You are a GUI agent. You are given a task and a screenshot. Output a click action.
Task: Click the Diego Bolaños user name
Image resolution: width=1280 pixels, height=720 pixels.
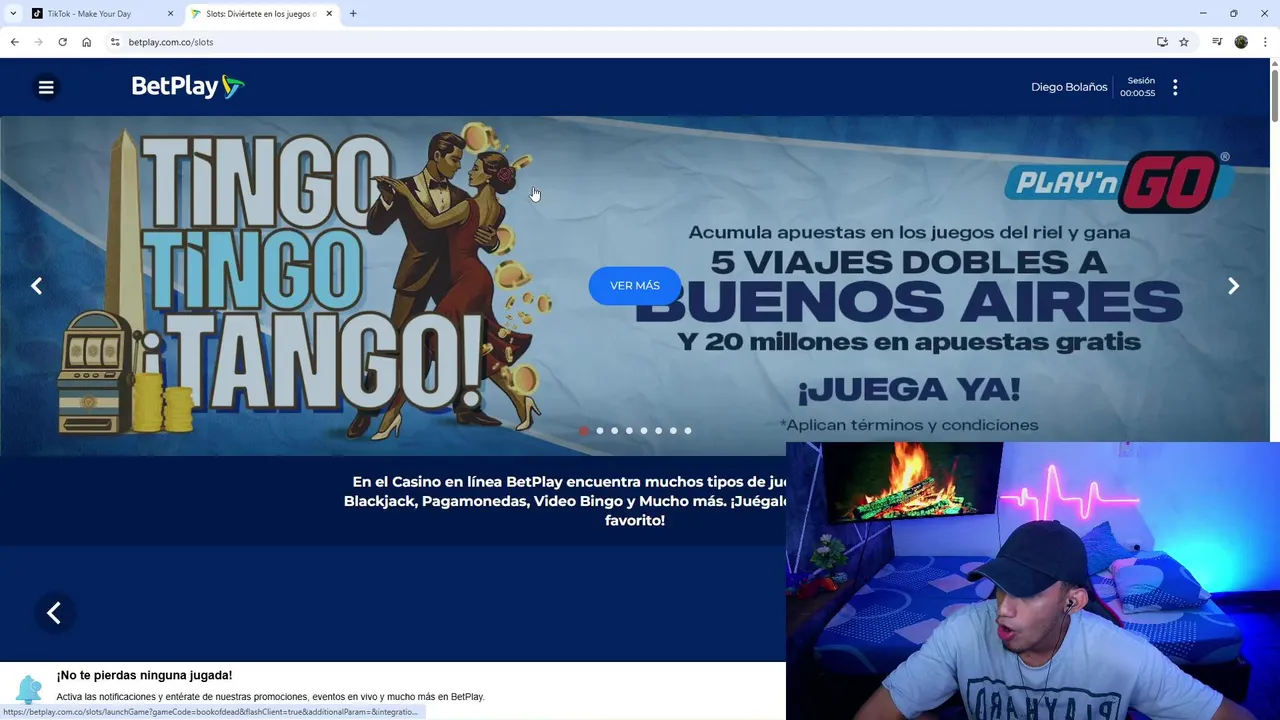(x=1069, y=87)
